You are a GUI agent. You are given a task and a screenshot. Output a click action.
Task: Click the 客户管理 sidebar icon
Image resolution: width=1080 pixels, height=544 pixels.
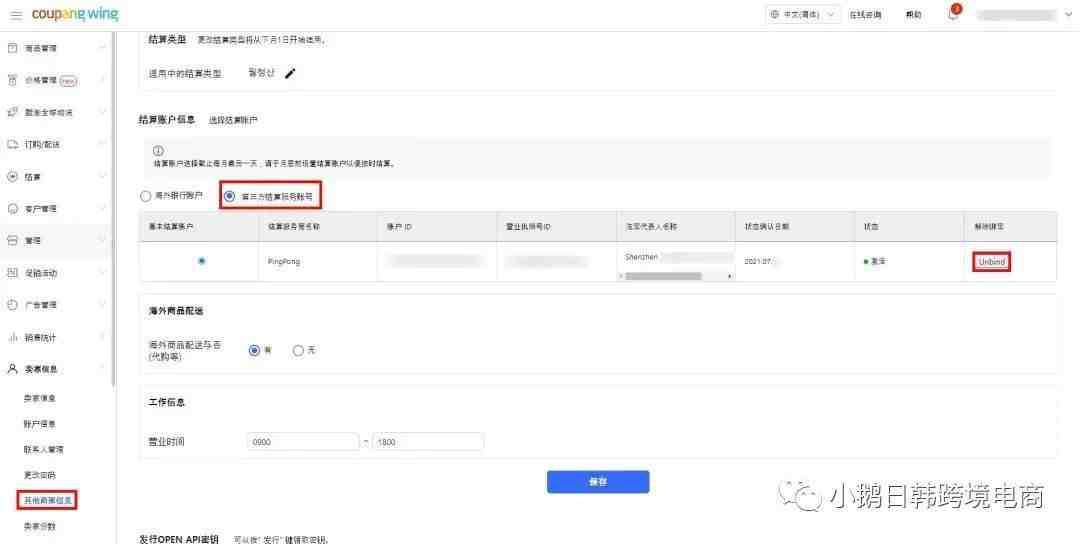(12, 209)
